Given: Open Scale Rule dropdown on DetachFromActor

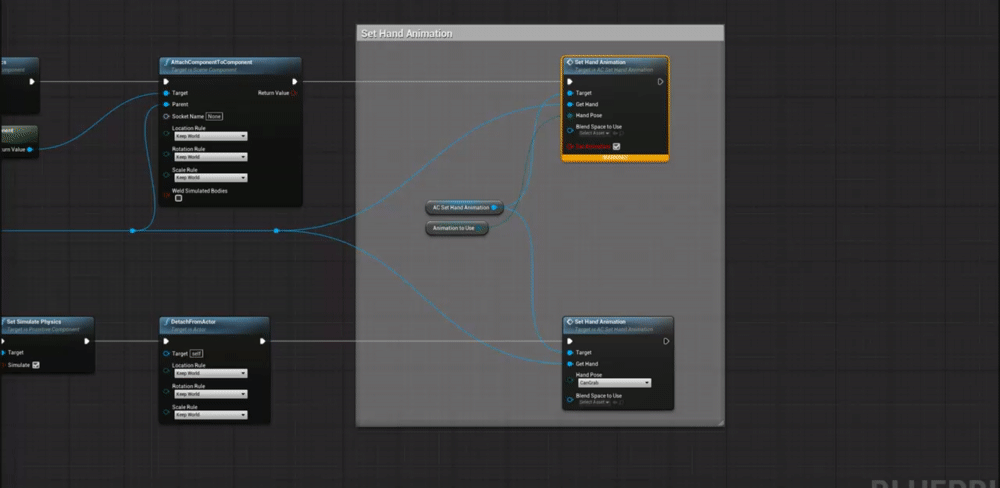Looking at the screenshot, I should (210, 415).
